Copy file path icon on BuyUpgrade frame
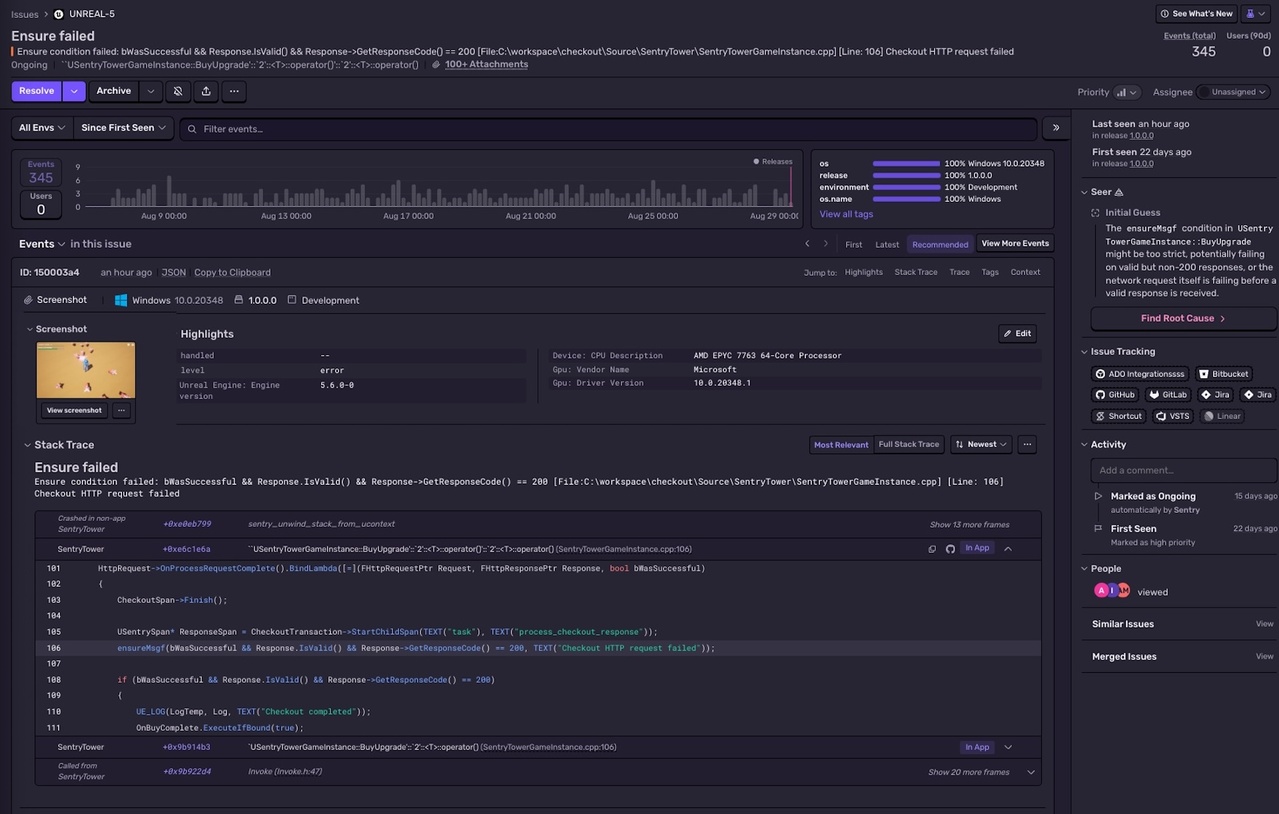Screen dimensions: 1279x814 932,549
